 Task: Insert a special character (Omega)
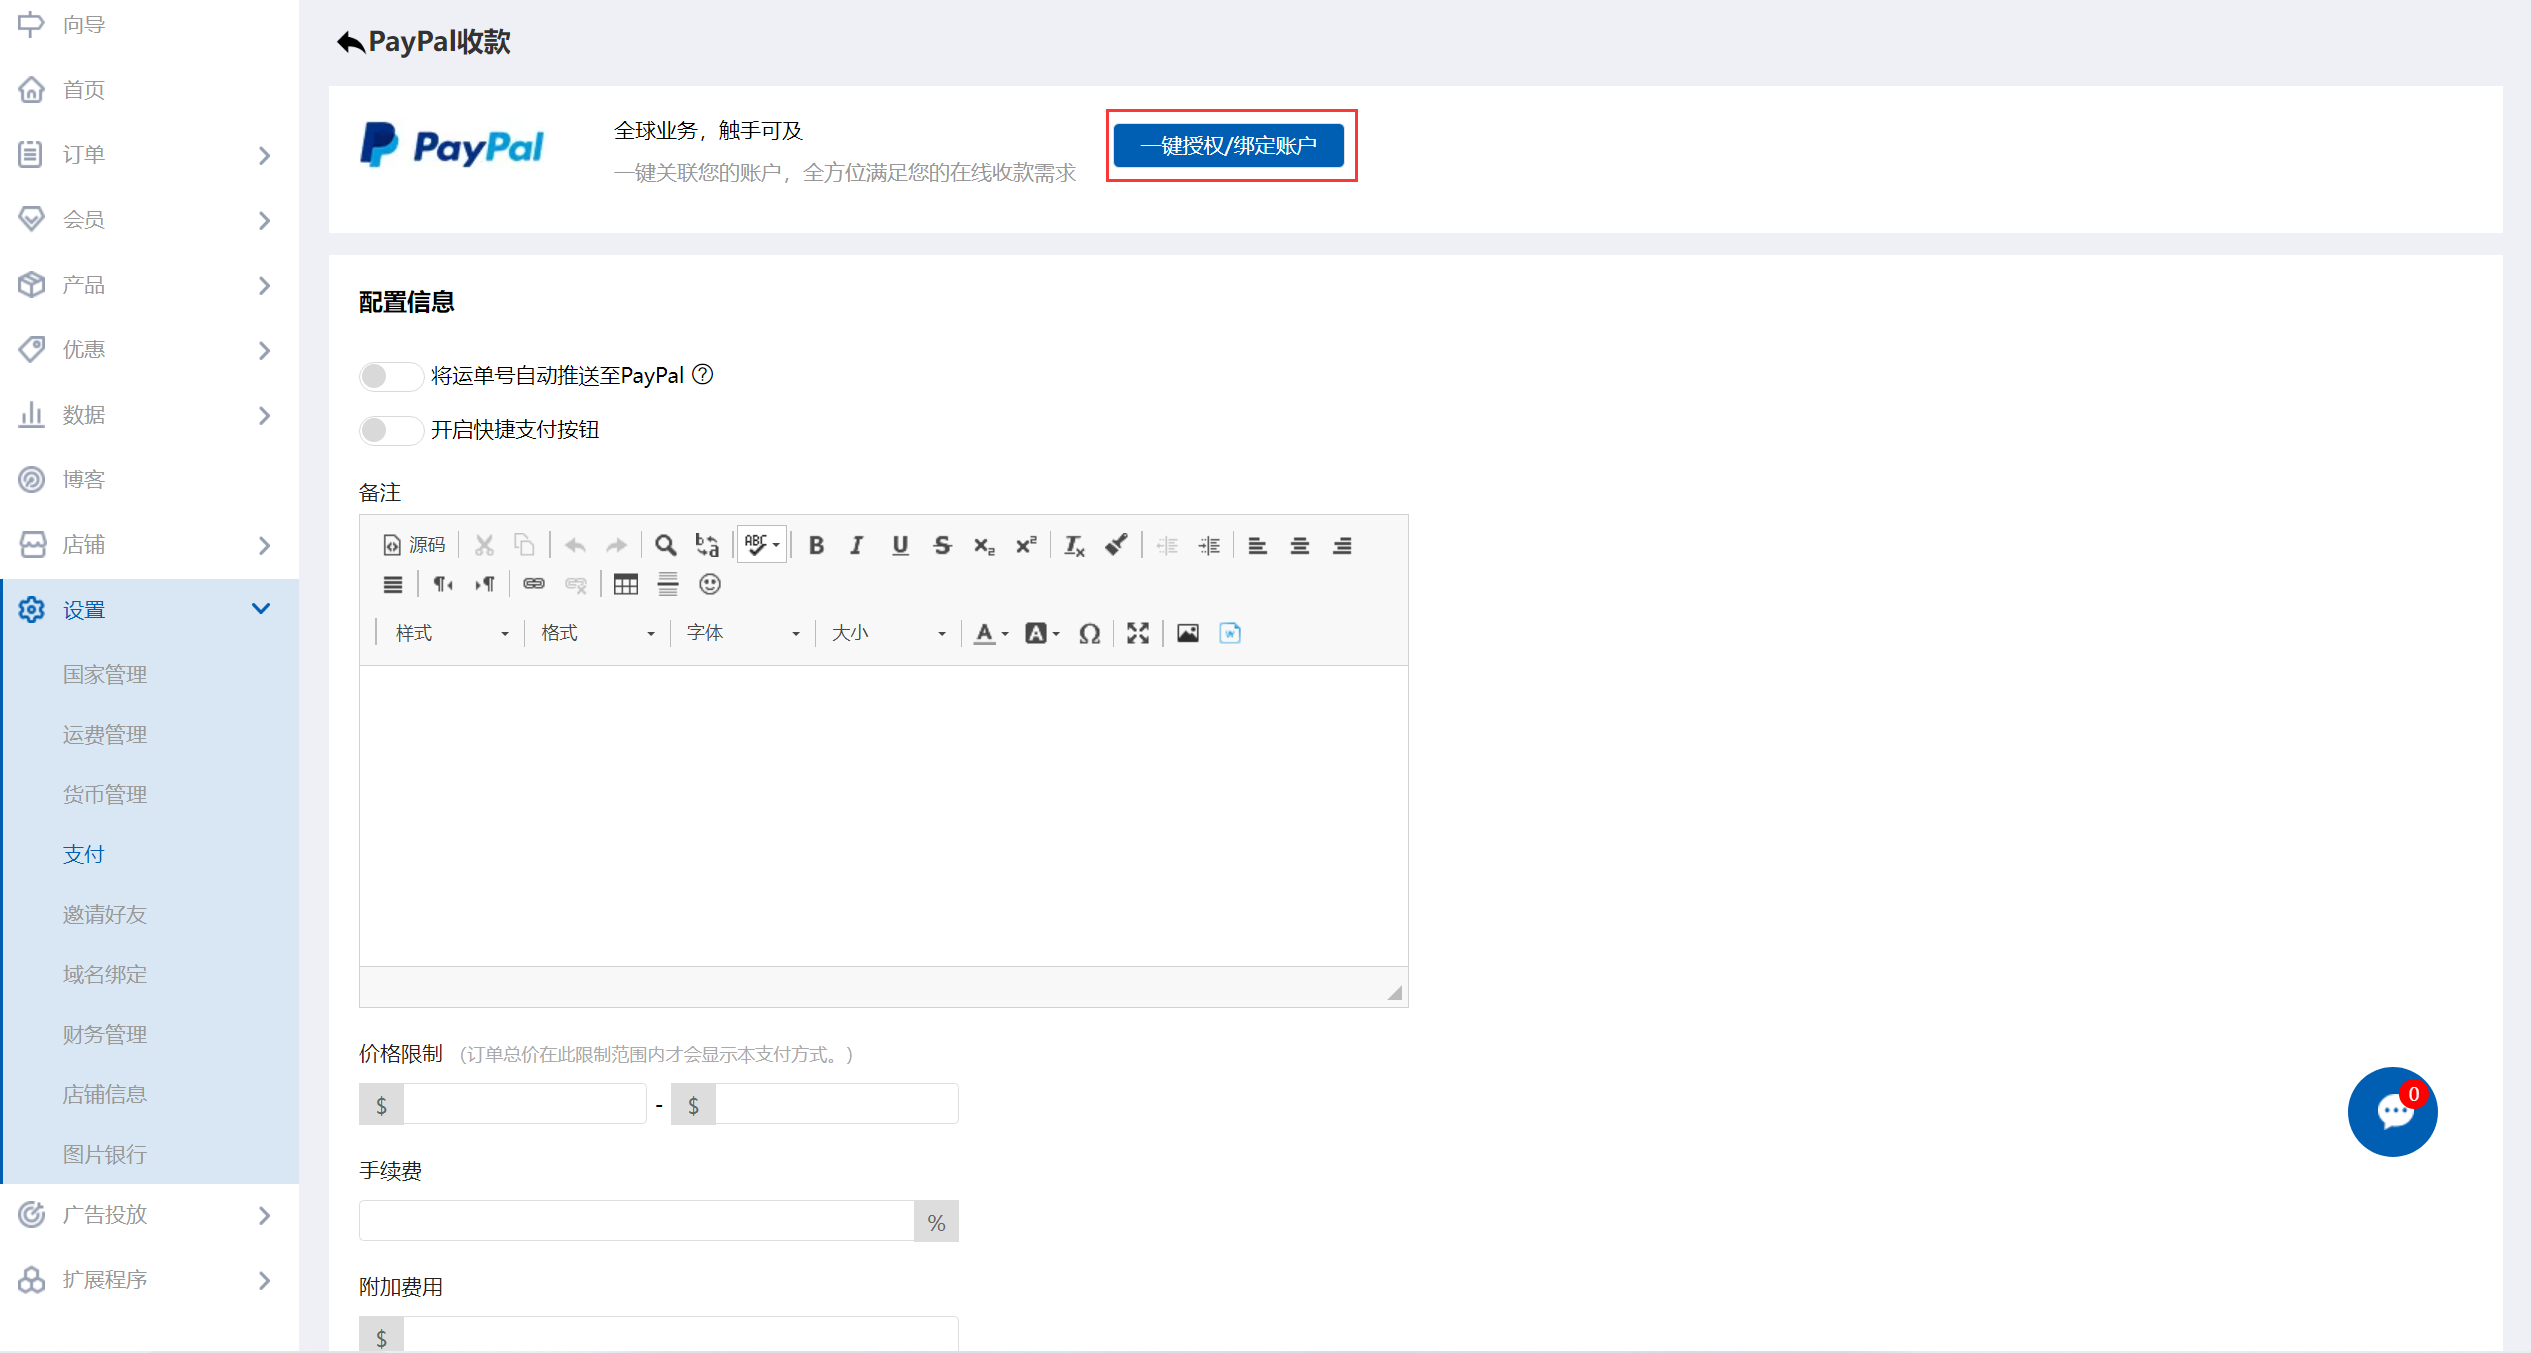click(x=1090, y=633)
